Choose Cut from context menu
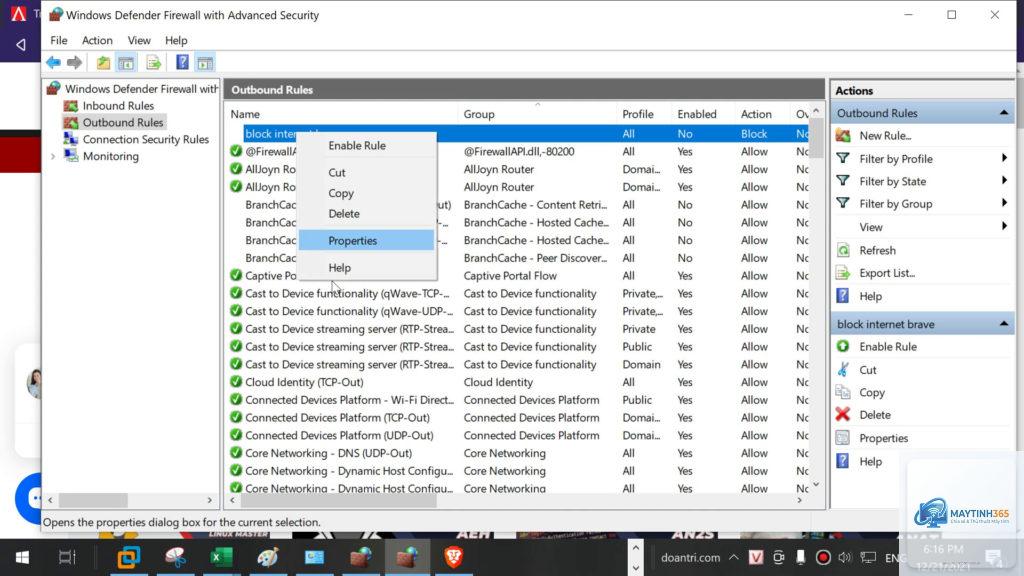 click(366, 172)
